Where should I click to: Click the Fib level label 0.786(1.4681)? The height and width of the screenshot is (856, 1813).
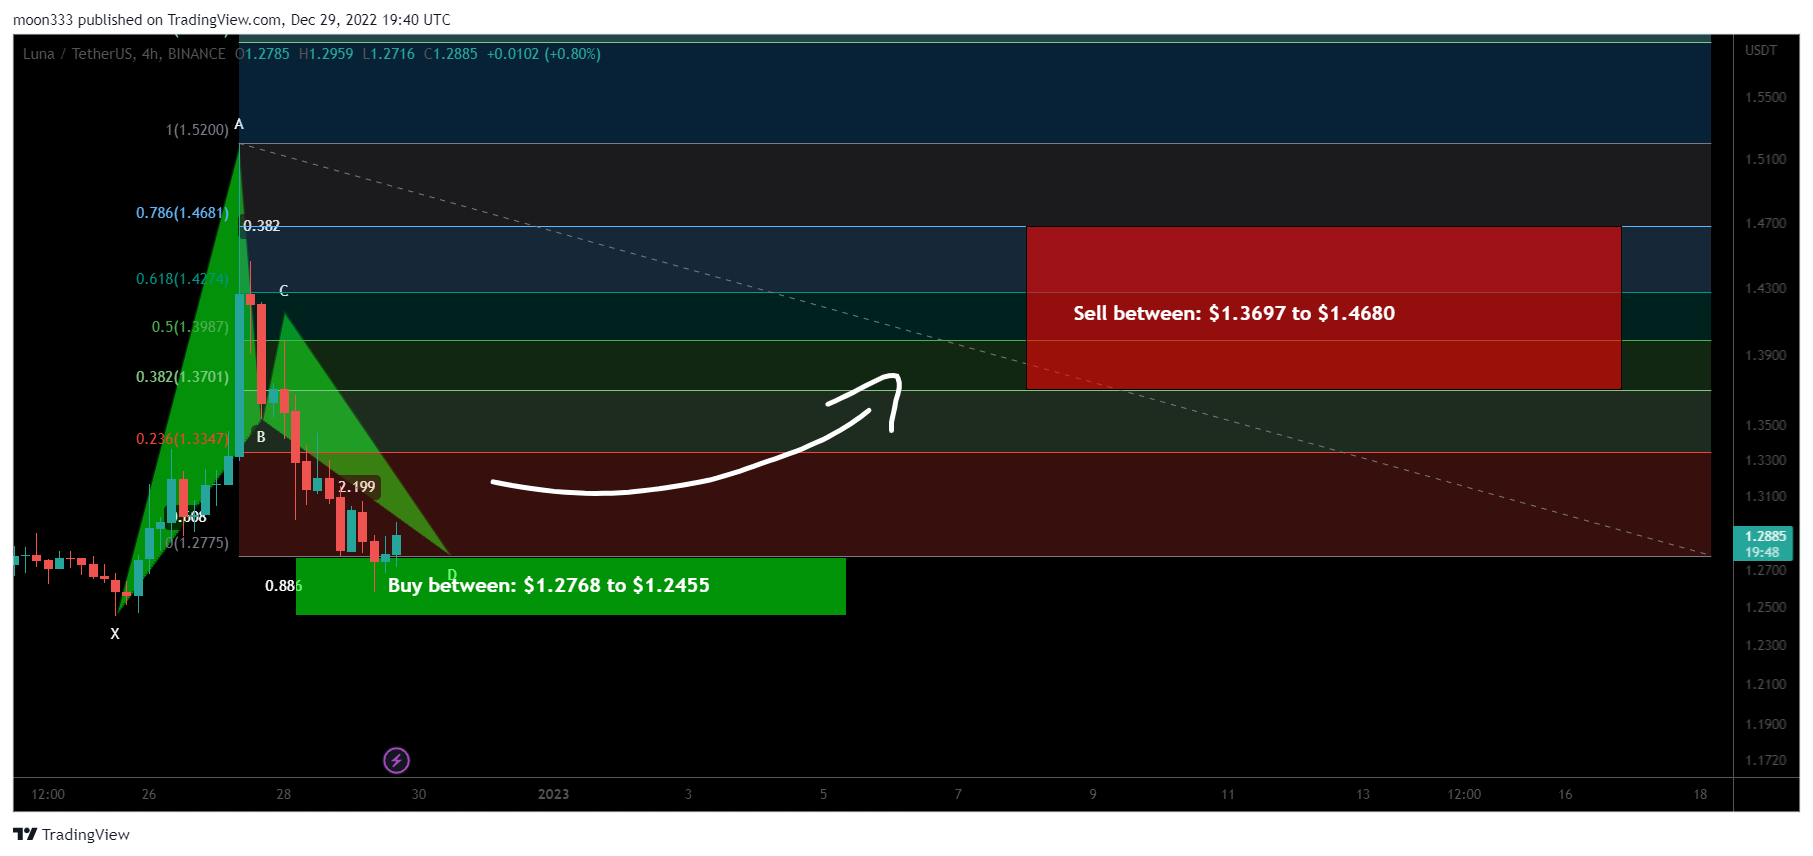pos(182,213)
